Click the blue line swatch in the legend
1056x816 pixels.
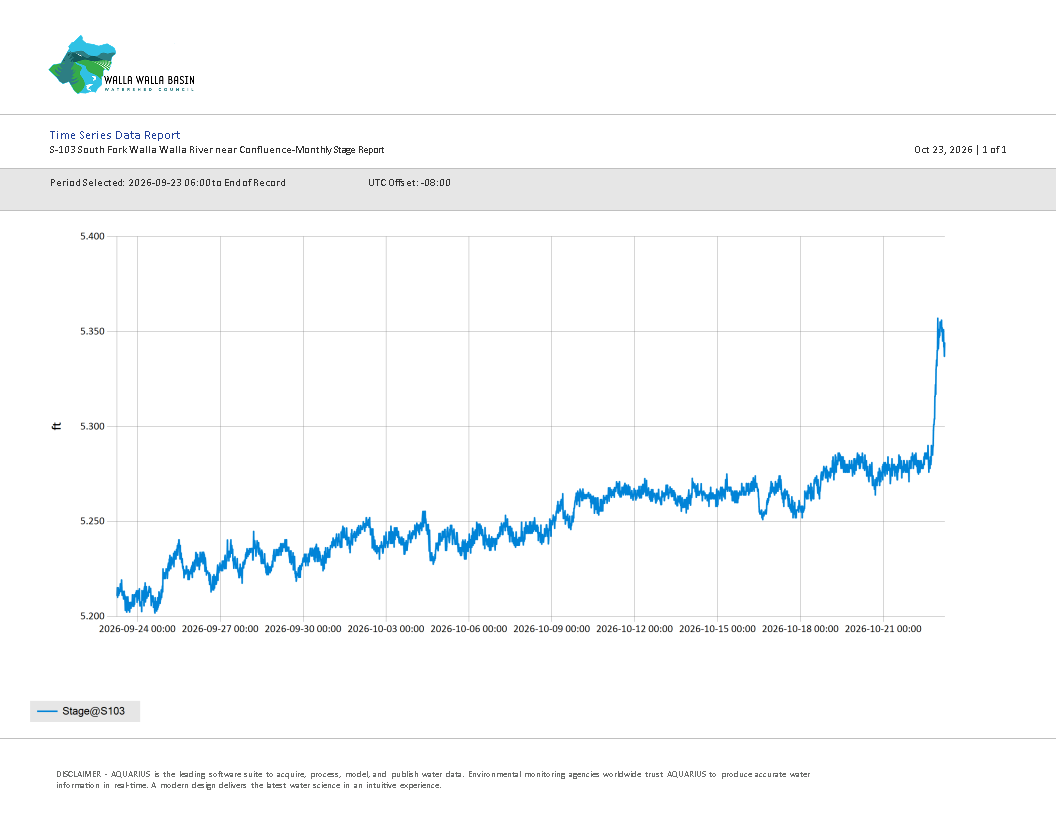pyautogui.click(x=47, y=711)
